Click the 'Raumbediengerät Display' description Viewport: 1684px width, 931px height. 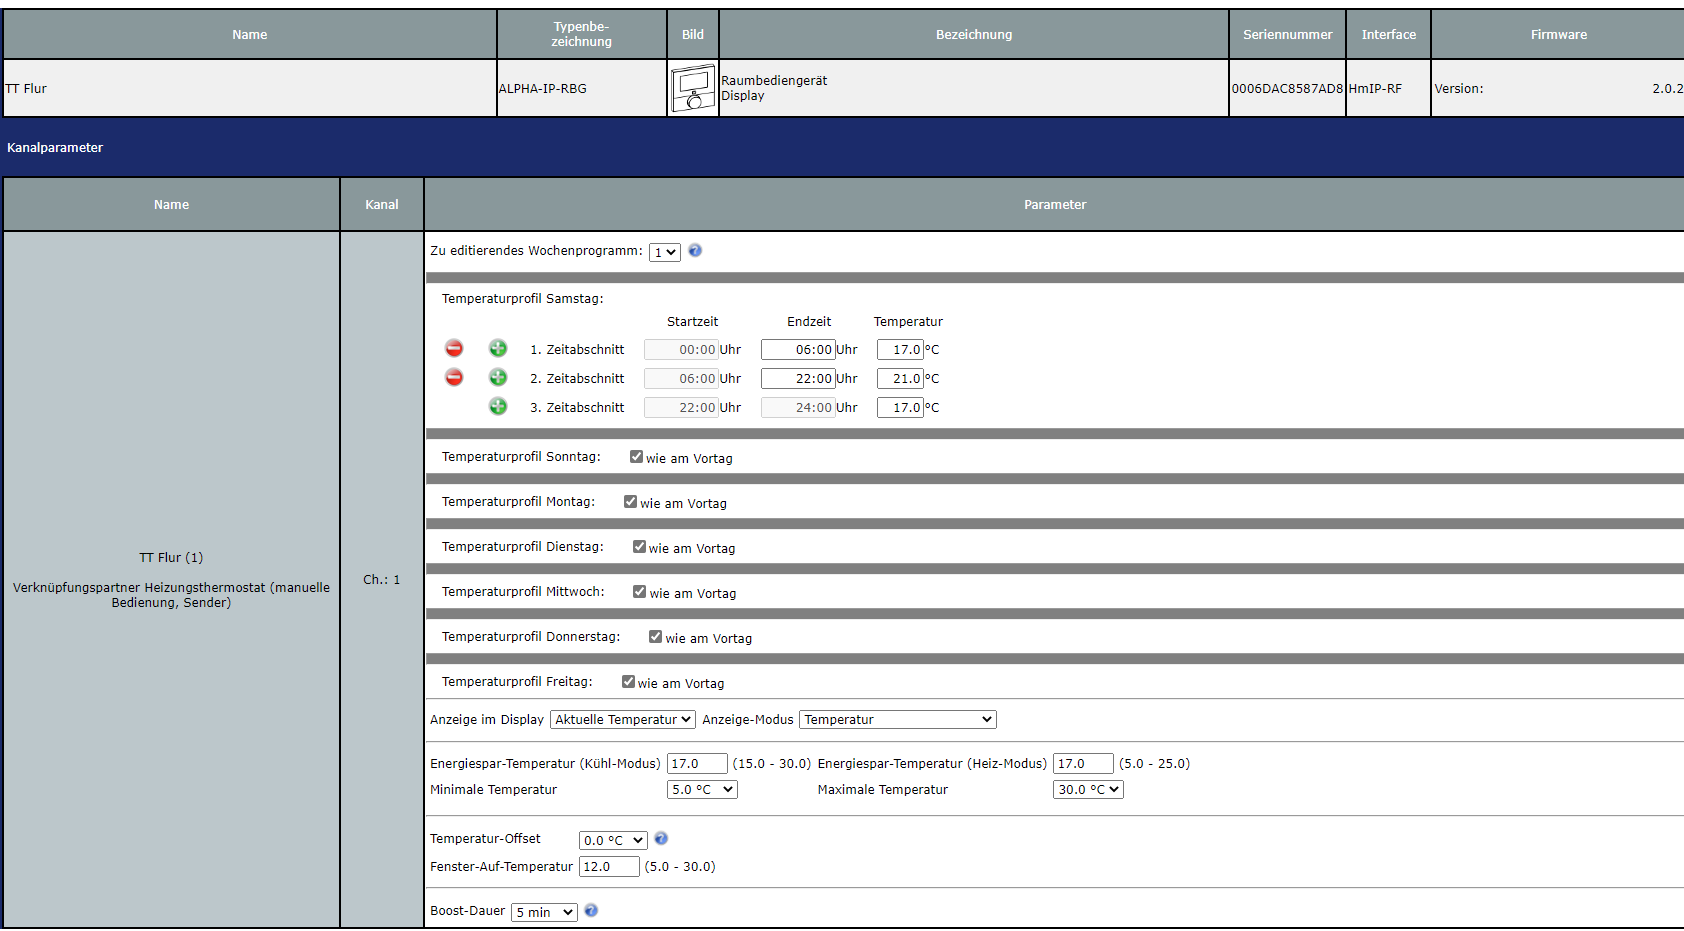(x=774, y=88)
